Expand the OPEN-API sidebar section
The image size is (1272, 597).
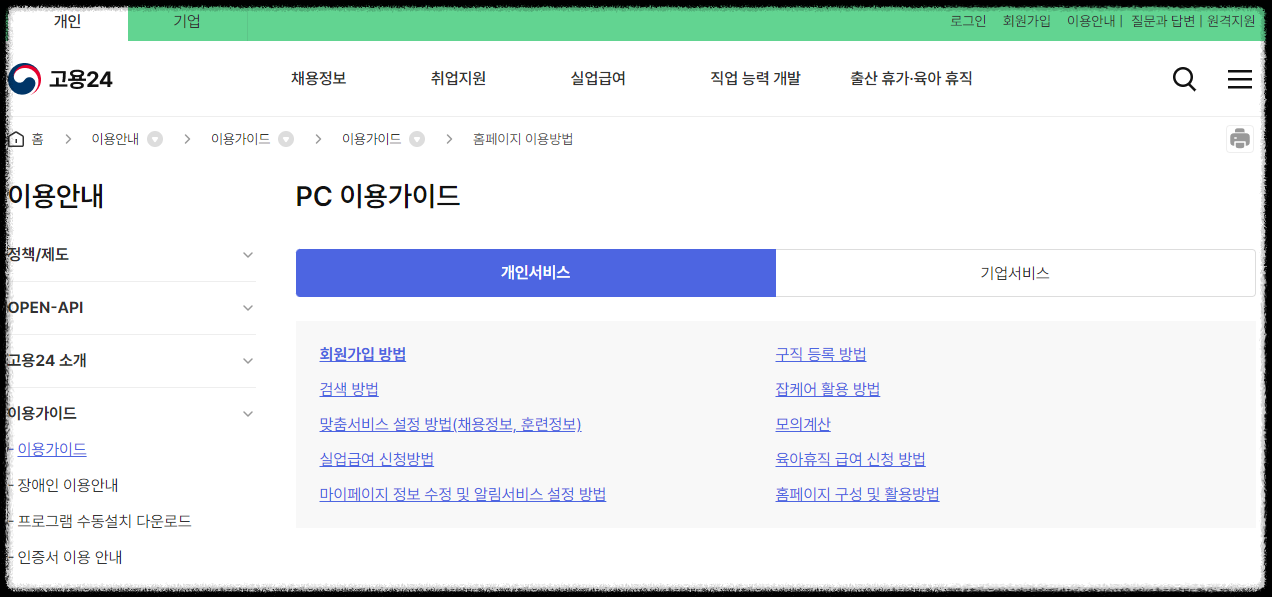click(132, 308)
